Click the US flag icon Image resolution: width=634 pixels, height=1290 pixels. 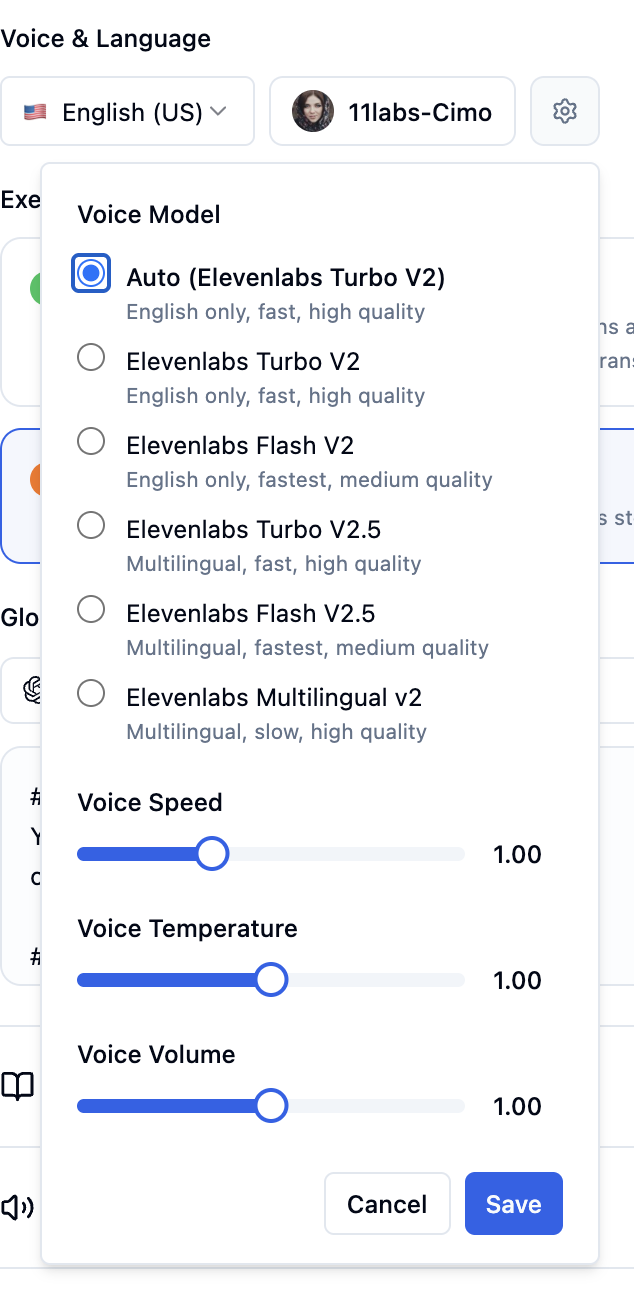coord(33,111)
